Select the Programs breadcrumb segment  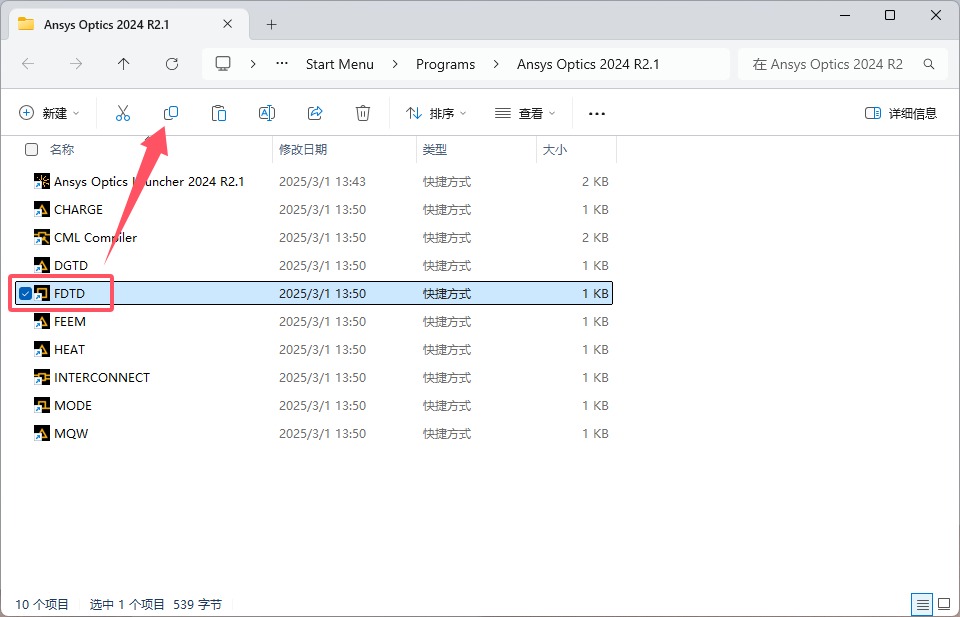[445, 64]
